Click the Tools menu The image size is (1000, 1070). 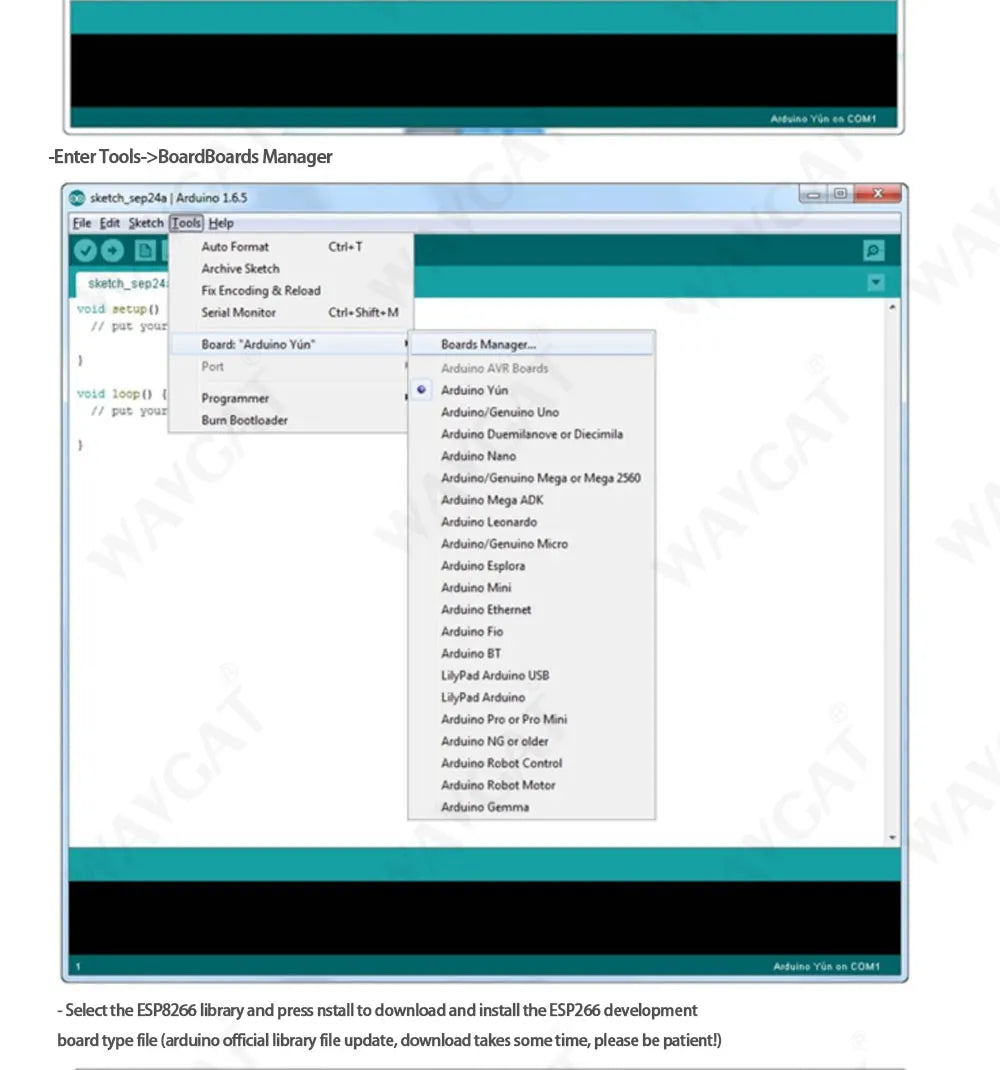coord(186,223)
